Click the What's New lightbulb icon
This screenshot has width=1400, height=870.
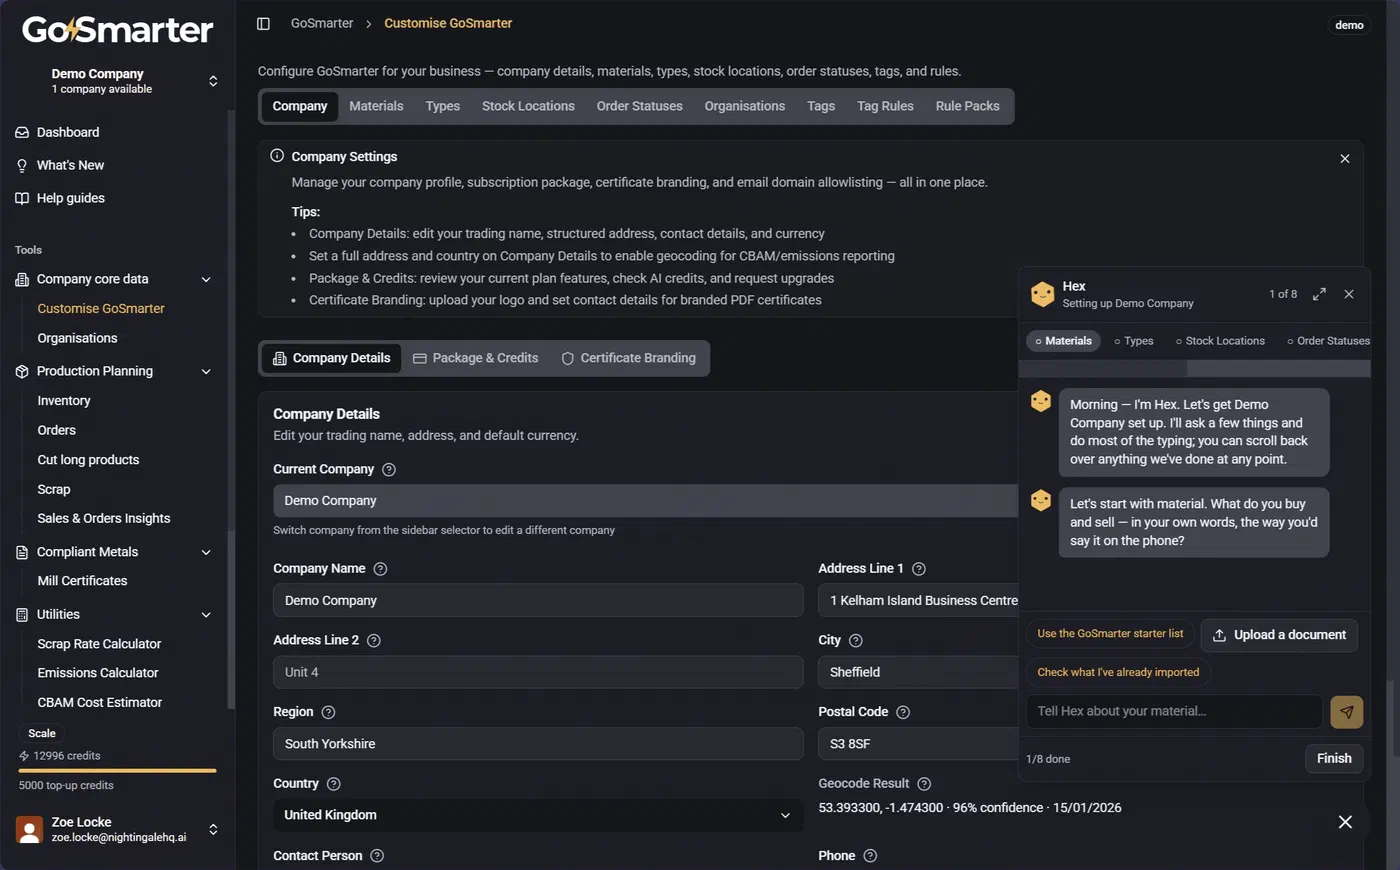tap(22, 165)
